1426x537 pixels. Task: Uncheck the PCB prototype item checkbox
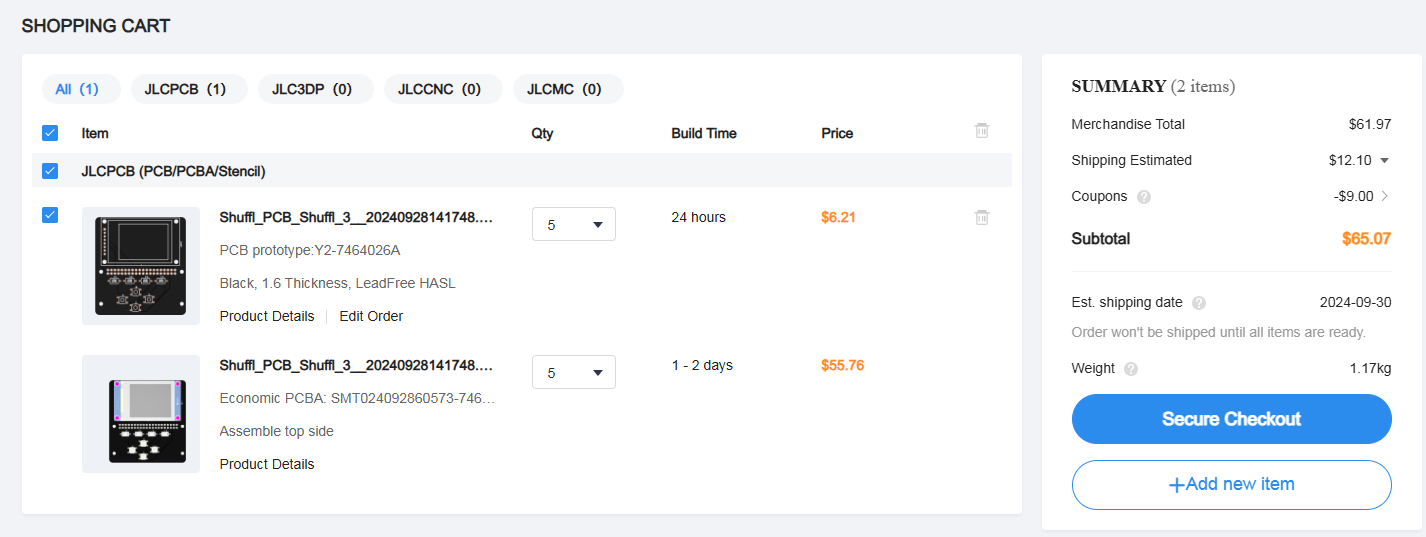pyautogui.click(x=50, y=215)
